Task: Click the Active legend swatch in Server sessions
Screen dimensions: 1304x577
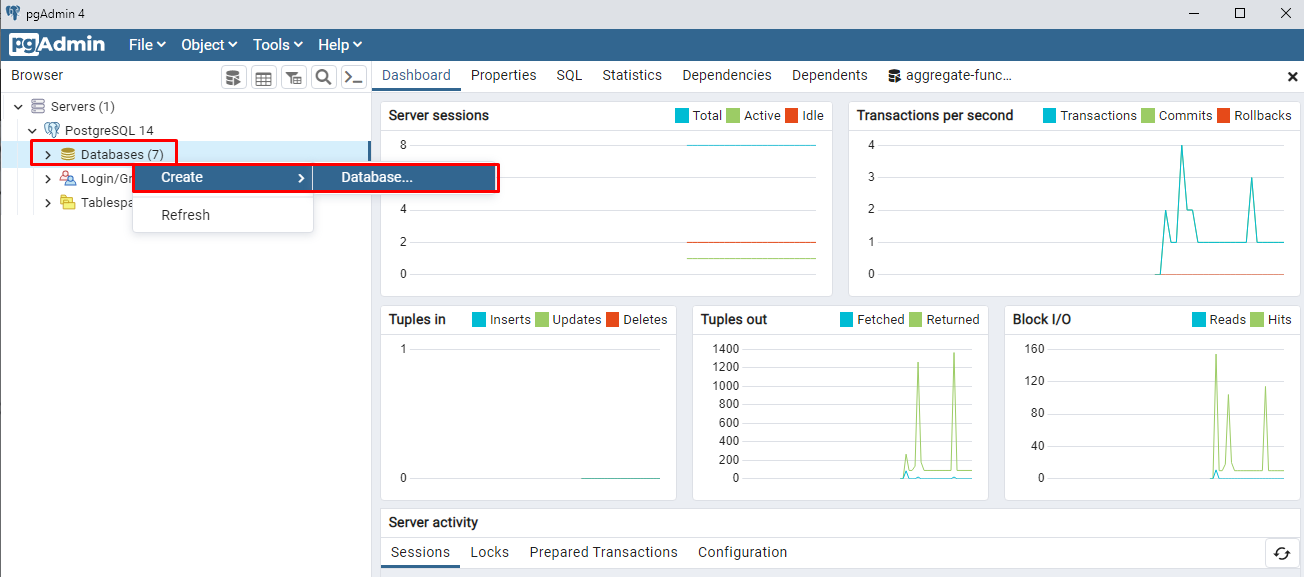Action: click(733, 116)
